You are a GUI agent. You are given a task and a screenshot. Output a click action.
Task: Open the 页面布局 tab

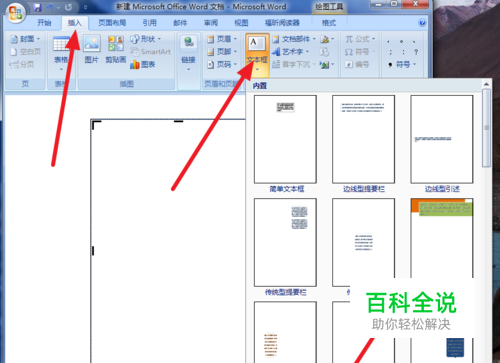[x=112, y=23]
